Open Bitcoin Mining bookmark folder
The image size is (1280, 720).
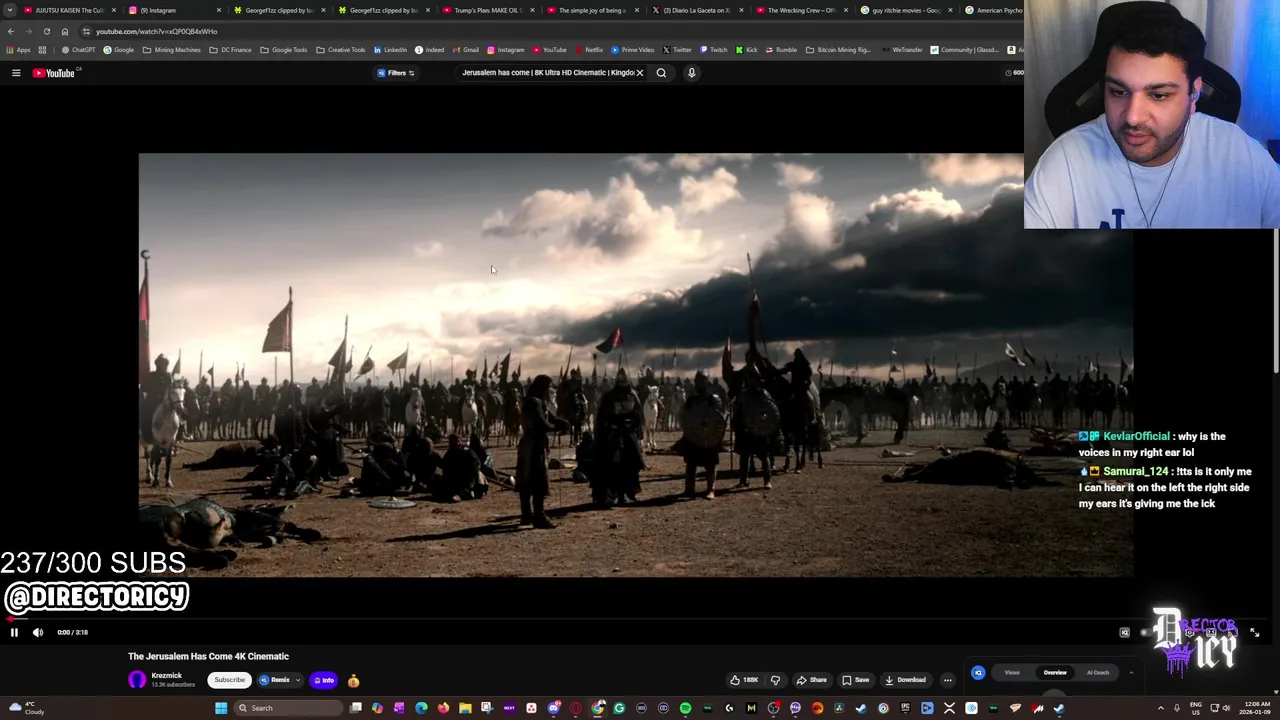click(x=839, y=50)
